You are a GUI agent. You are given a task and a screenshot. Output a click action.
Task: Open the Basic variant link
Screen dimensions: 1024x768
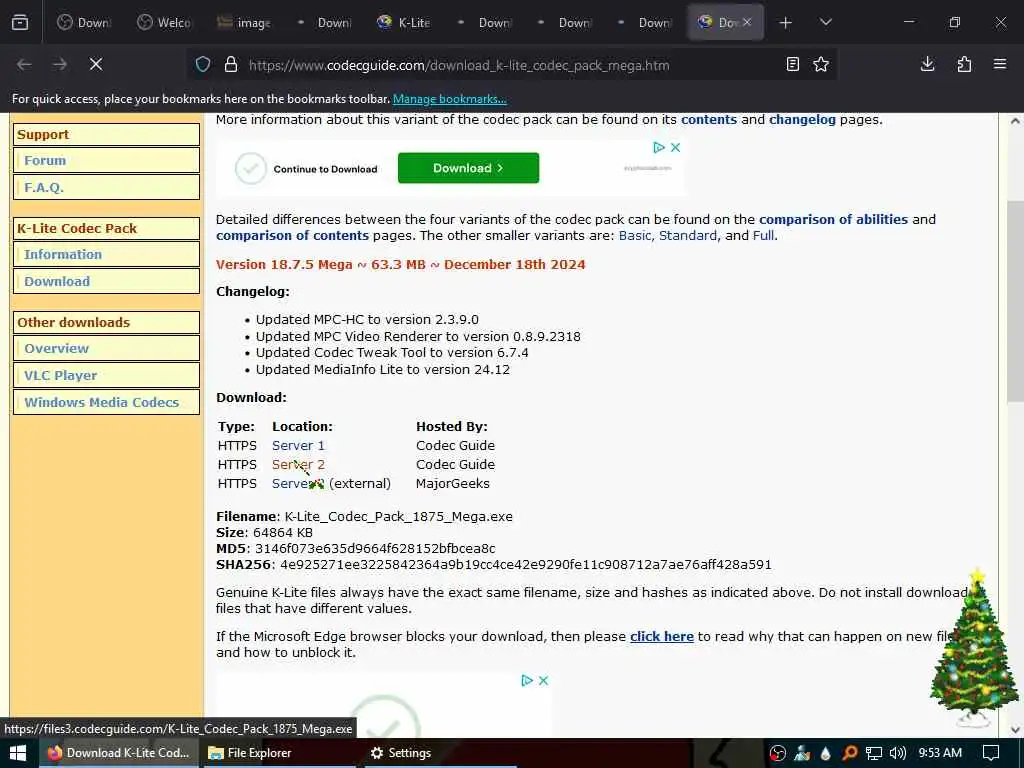click(x=635, y=235)
